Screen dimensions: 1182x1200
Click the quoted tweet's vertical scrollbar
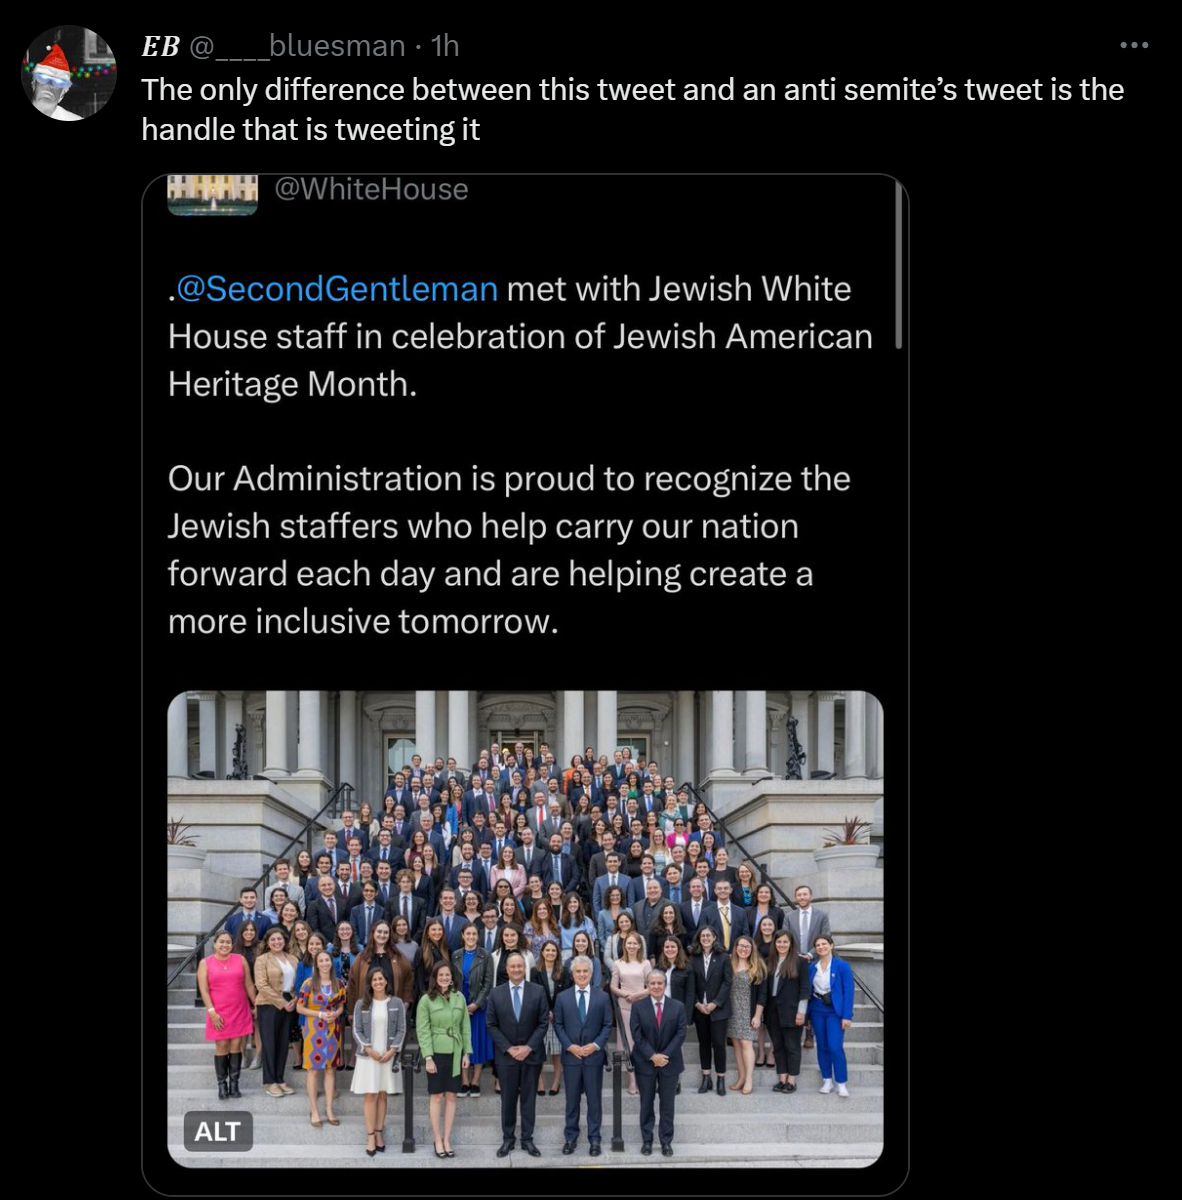[898, 265]
